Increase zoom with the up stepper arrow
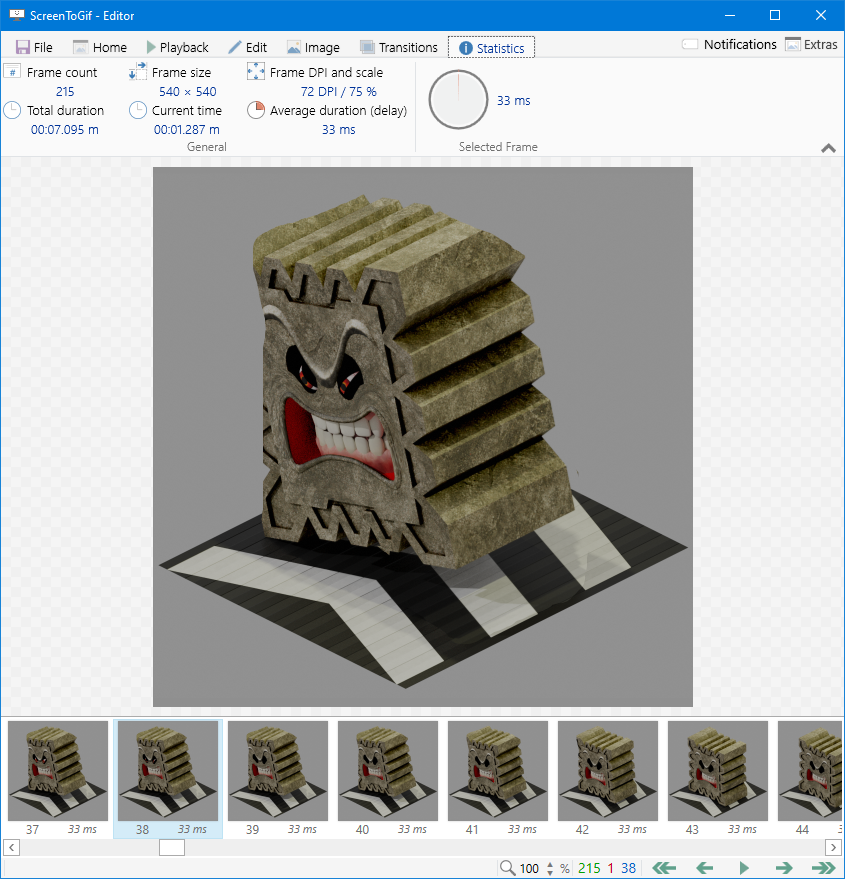 pyautogui.click(x=550, y=864)
